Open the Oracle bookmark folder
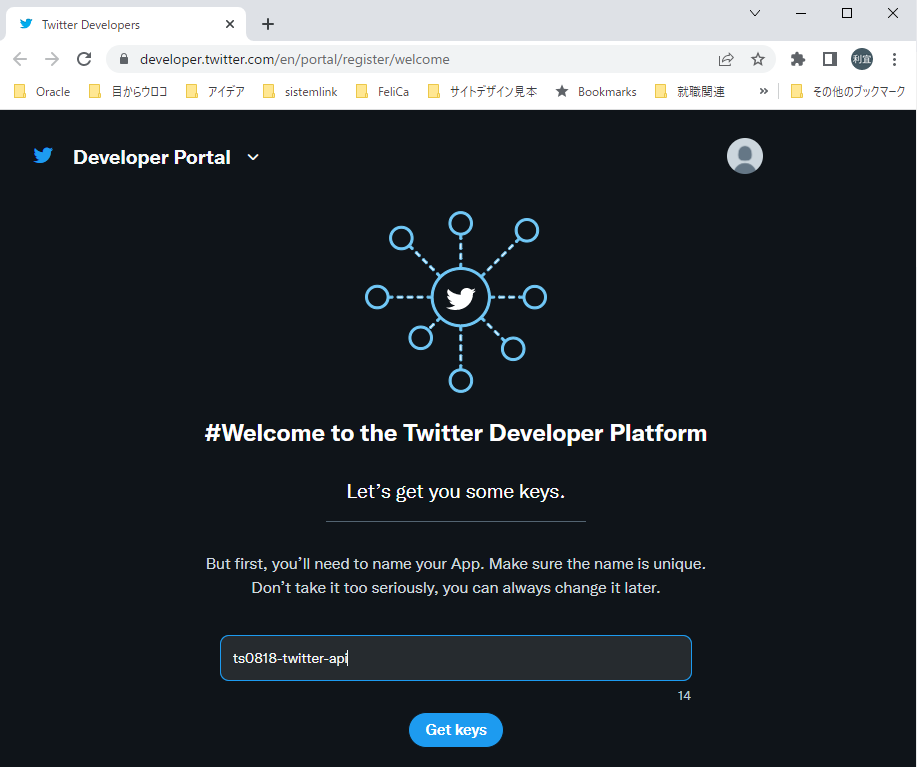 point(42,91)
